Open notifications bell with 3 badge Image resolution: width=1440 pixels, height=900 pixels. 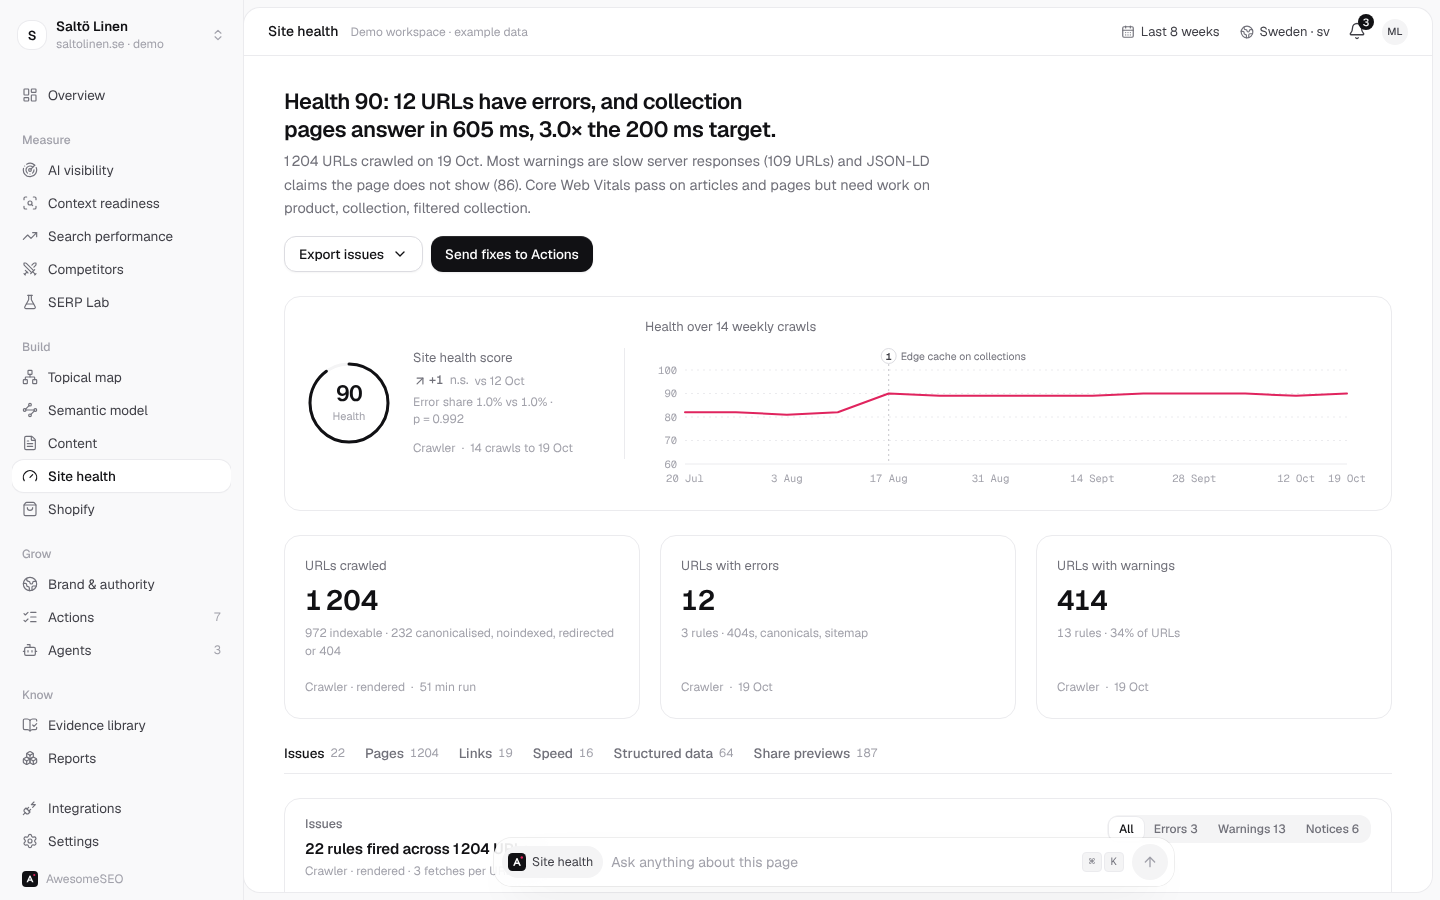tap(1357, 31)
